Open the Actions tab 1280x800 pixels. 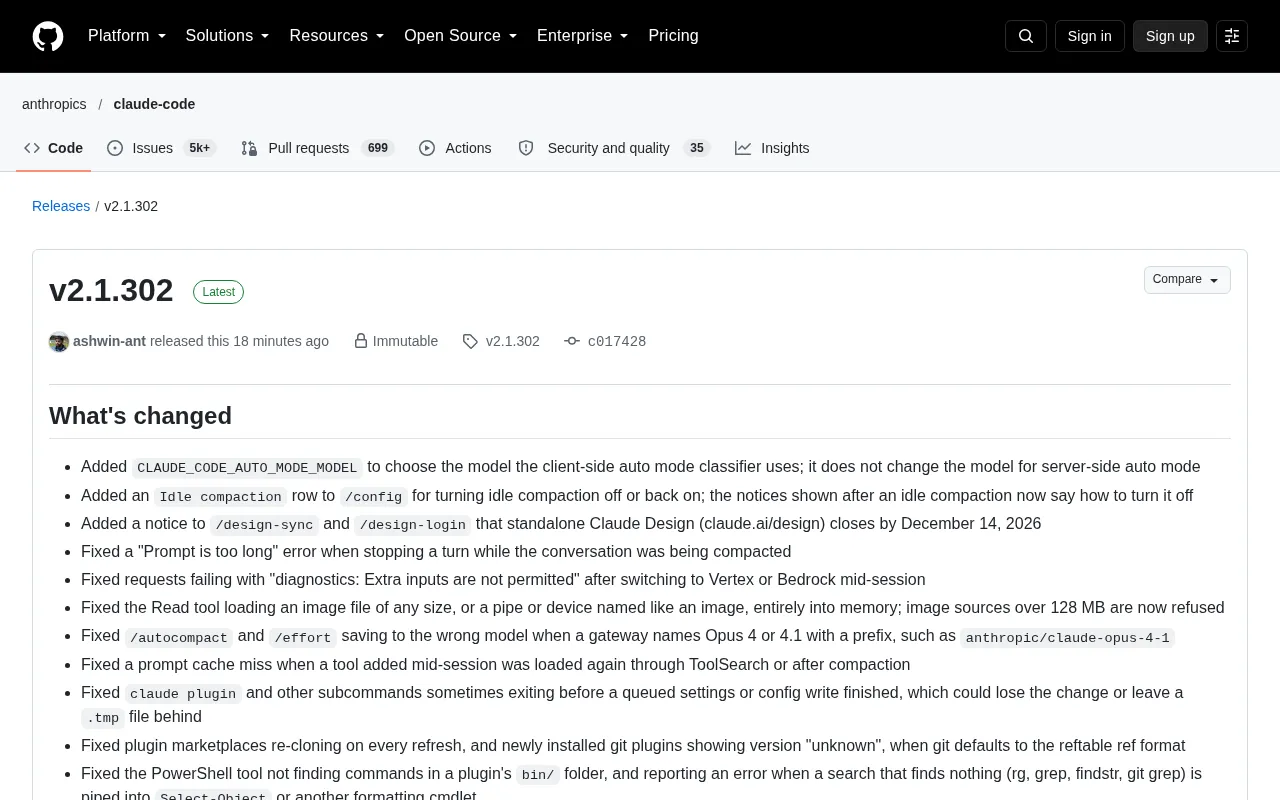pyautogui.click(x=455, y=148)
